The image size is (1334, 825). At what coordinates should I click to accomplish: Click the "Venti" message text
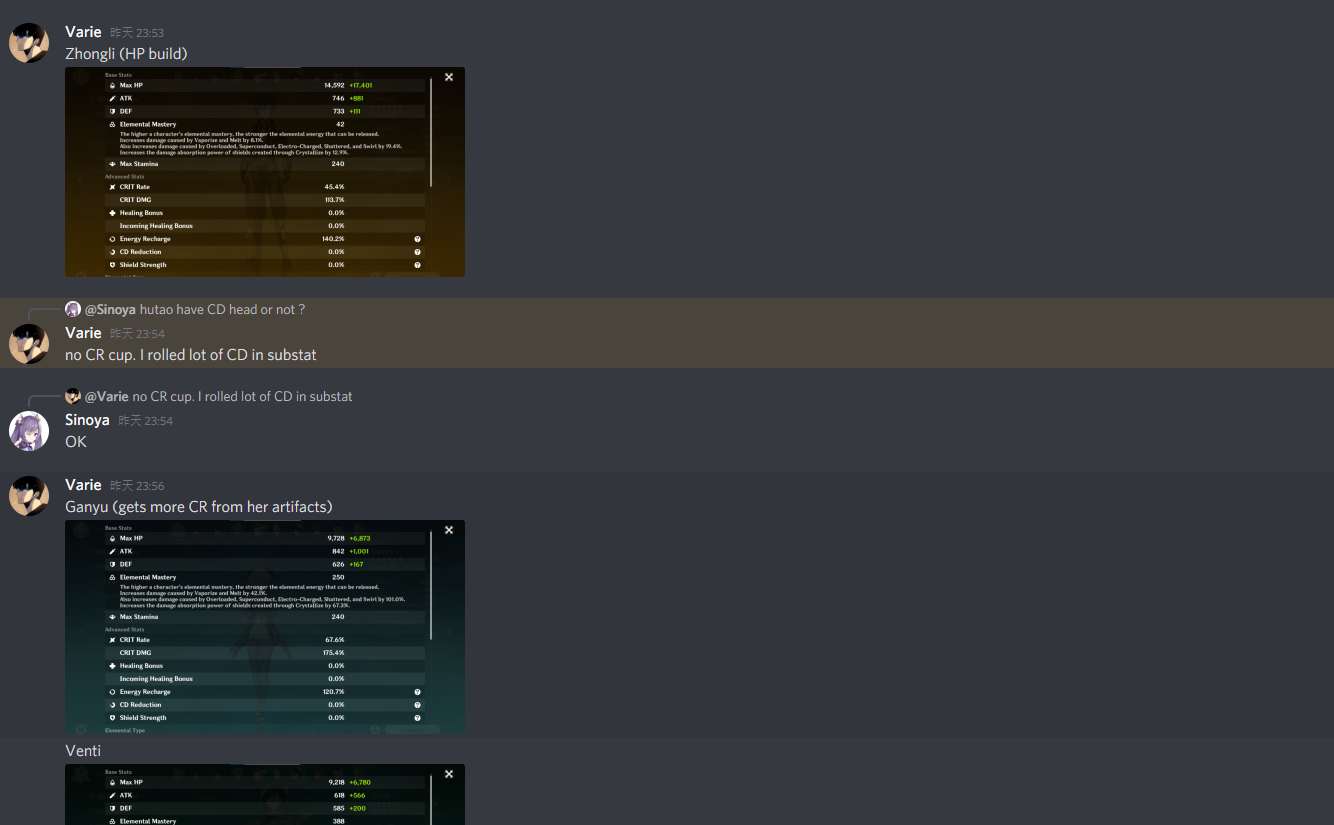[83, 751]
